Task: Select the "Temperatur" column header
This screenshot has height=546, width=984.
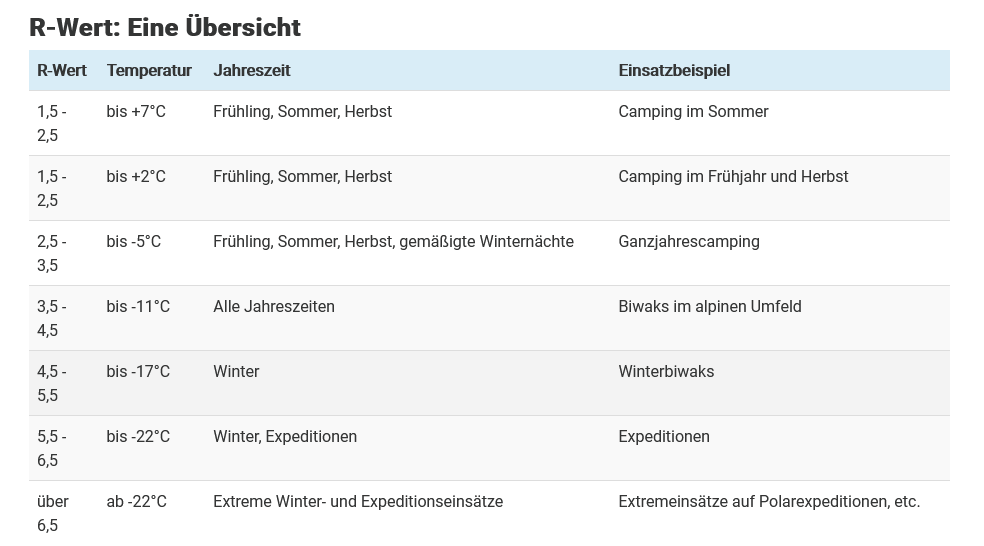Action: (x=149, y=70)
